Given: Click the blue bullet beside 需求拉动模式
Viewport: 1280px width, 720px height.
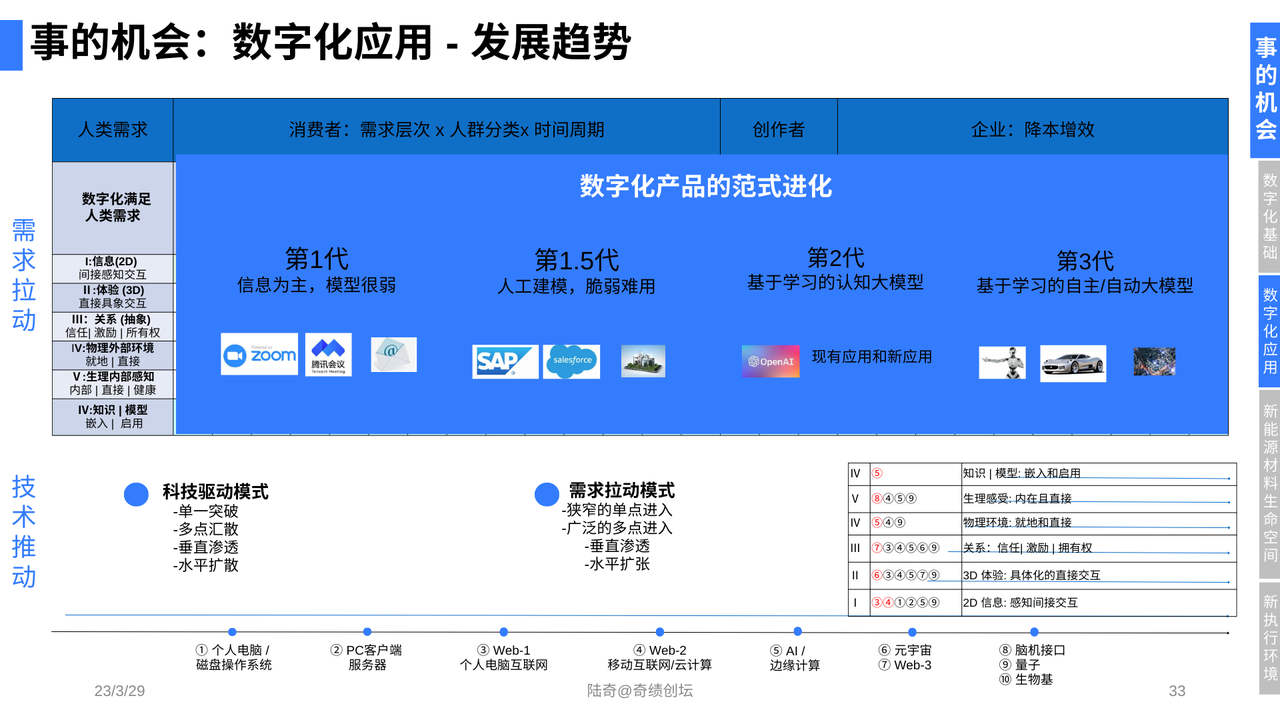Looking at the screenshot, I should tap(546, 494).
